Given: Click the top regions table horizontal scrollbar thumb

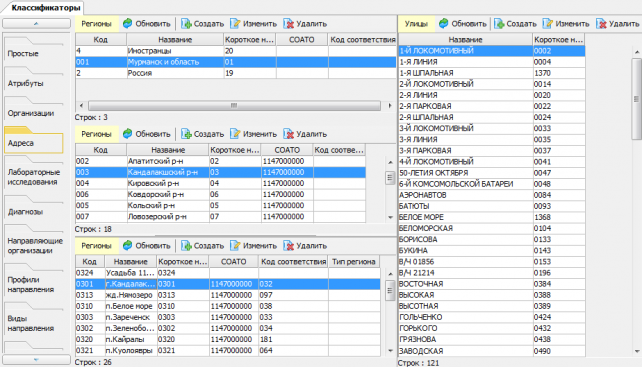Looking at the screenshot, I should (234, 105).
